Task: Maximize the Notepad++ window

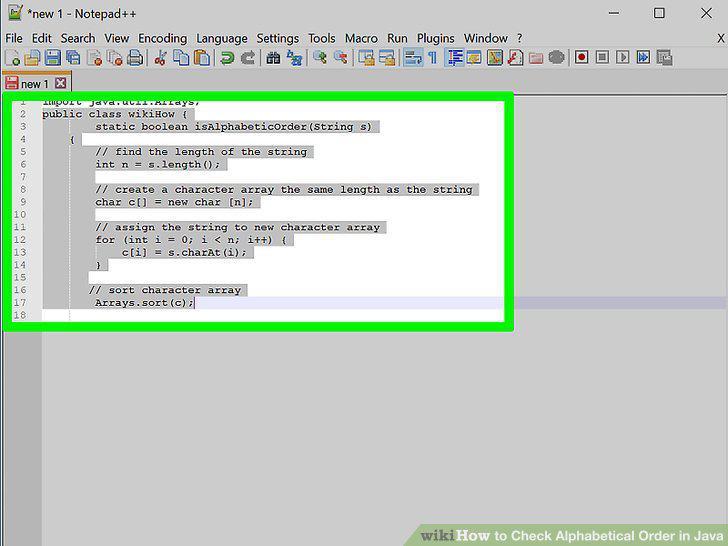Action: (x=659, y=13)
